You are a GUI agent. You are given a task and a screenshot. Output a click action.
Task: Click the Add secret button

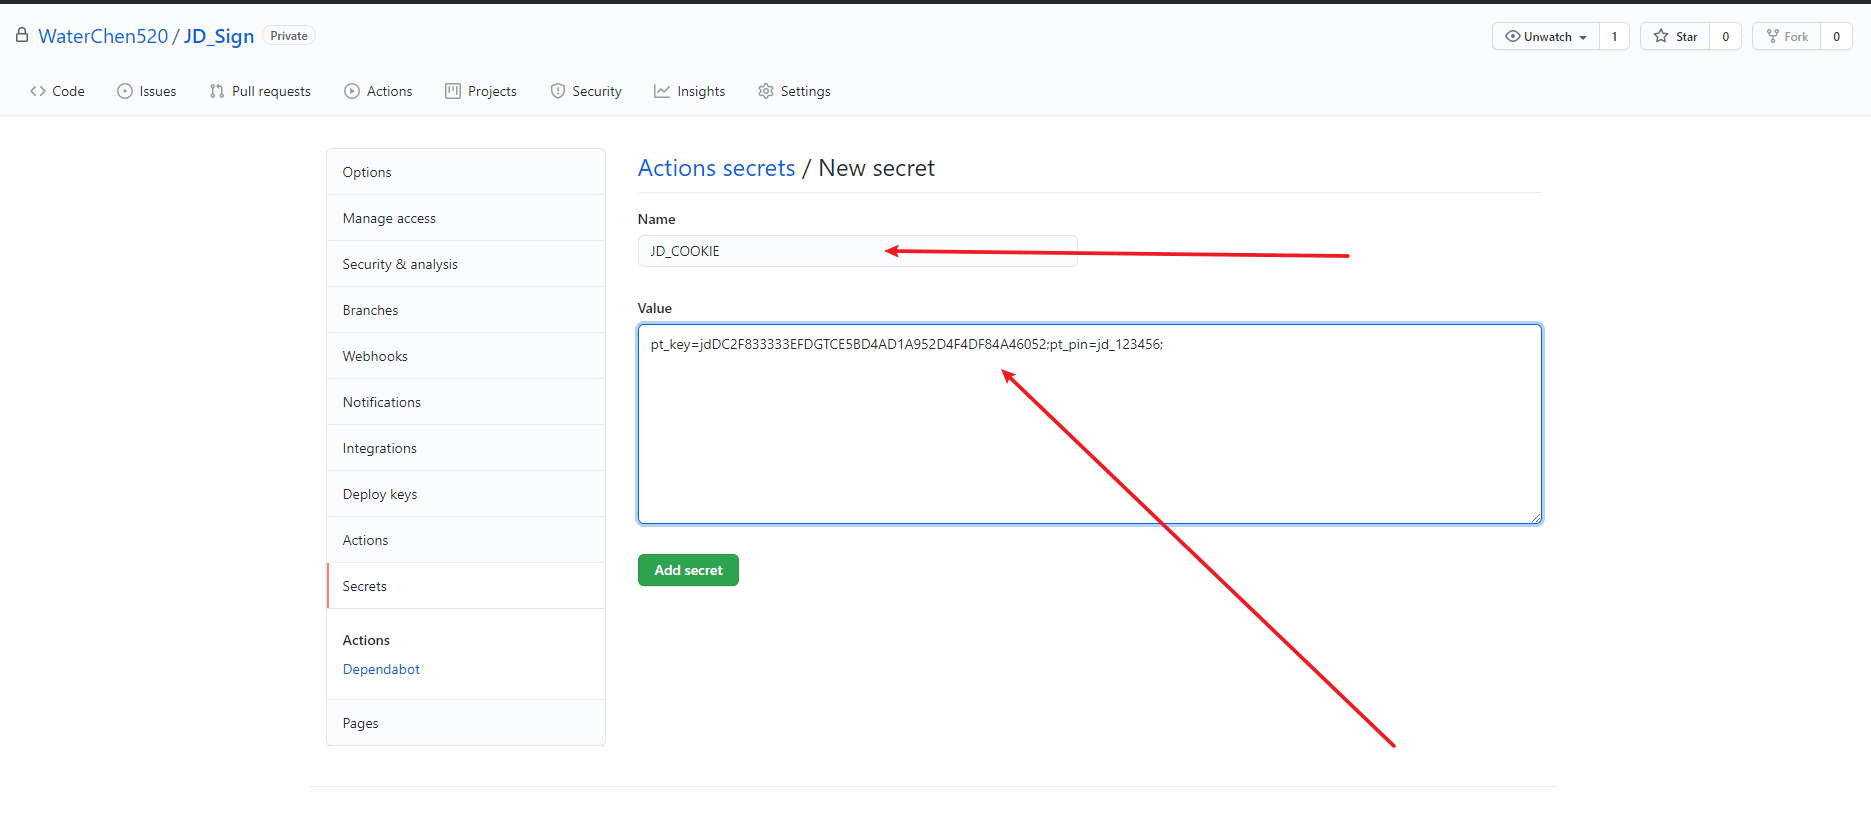[x=688, y=570]
